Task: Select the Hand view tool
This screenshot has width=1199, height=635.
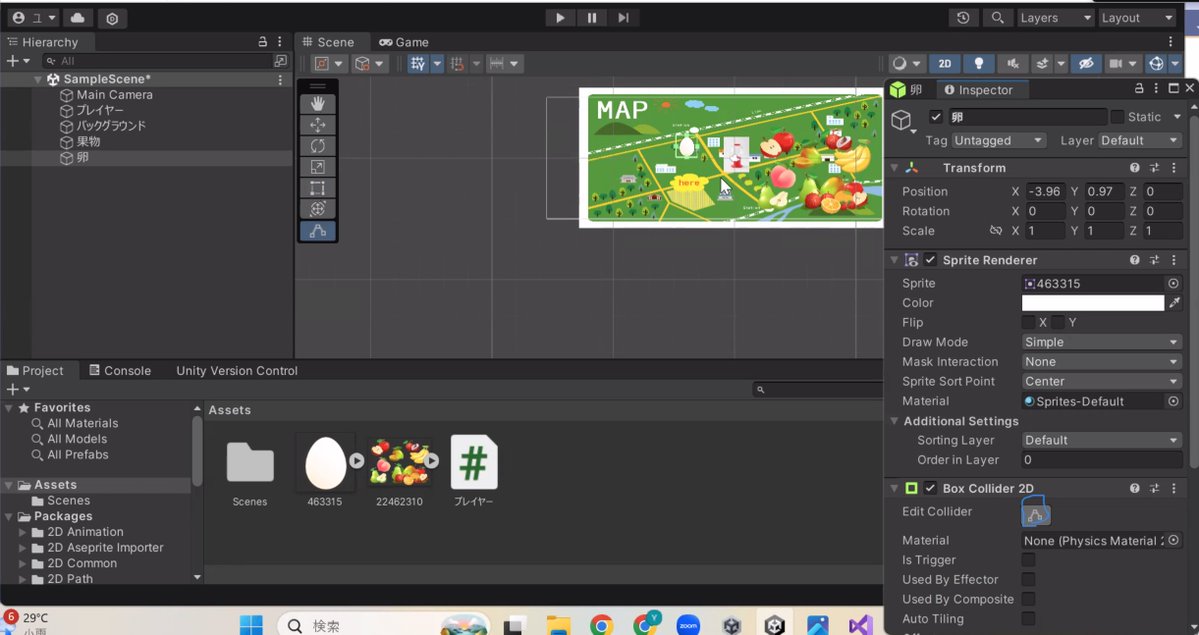Action: click(317, 104)
